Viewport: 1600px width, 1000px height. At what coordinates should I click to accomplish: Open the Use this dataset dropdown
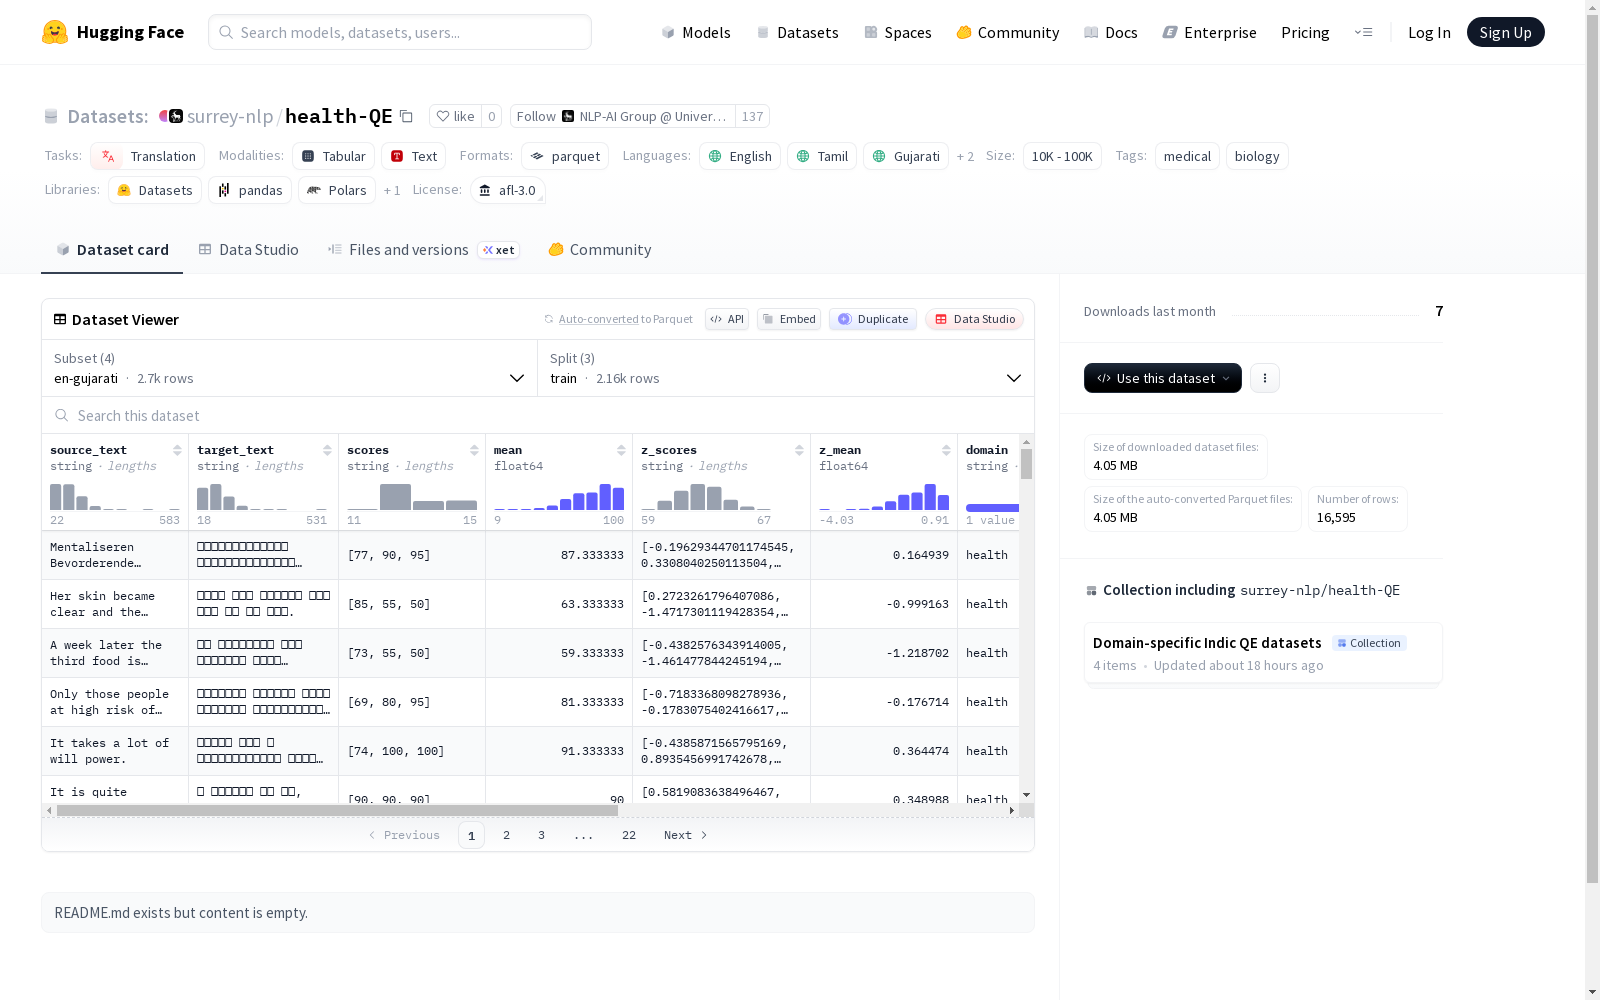[1162, 378]
